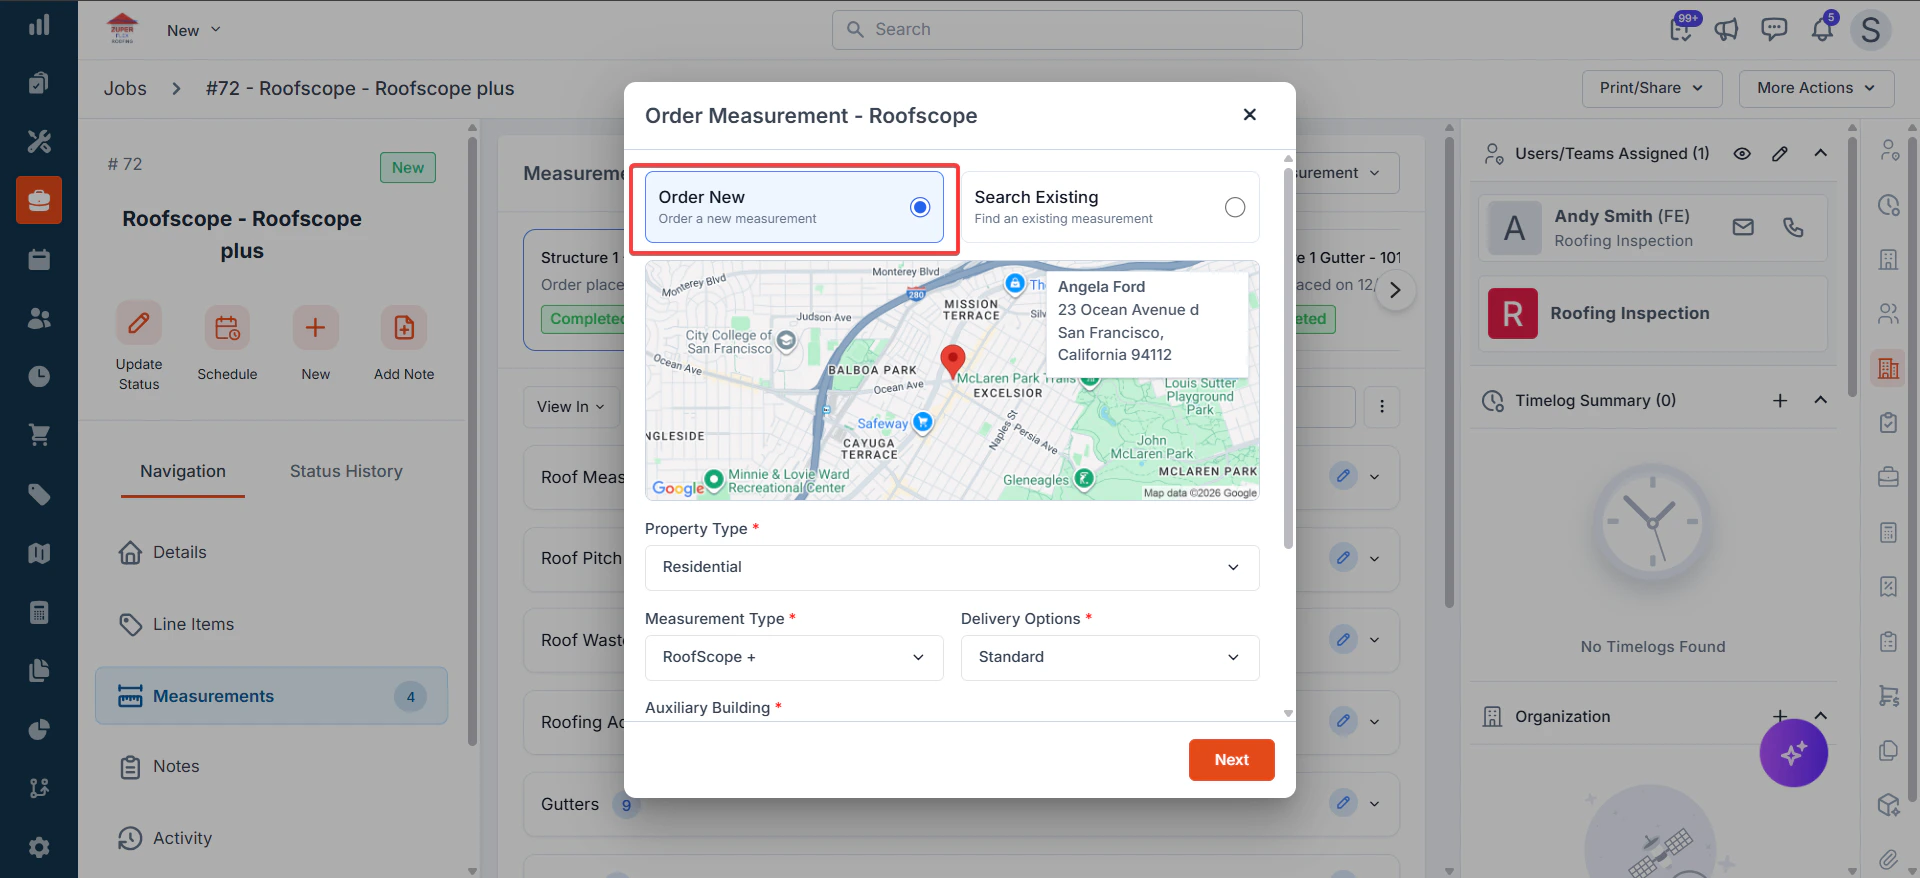1920x878 pixels.
Task: Open the New dropdown next to logo
Action: (194, 30)
